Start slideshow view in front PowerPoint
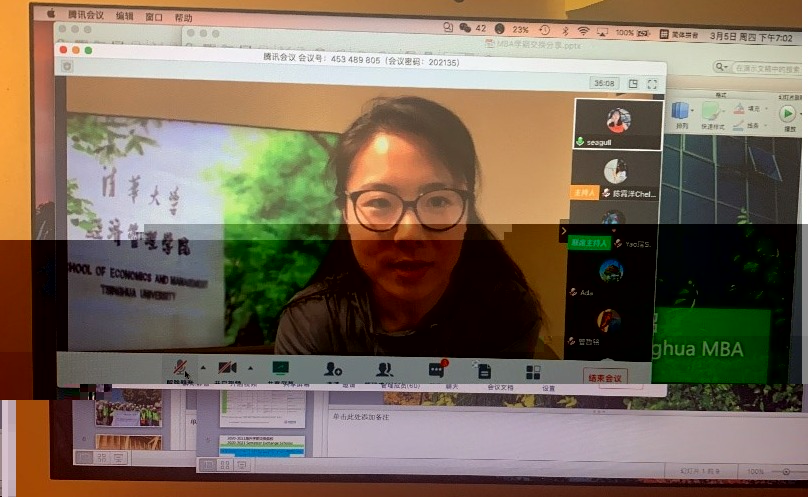 [242, 465]
